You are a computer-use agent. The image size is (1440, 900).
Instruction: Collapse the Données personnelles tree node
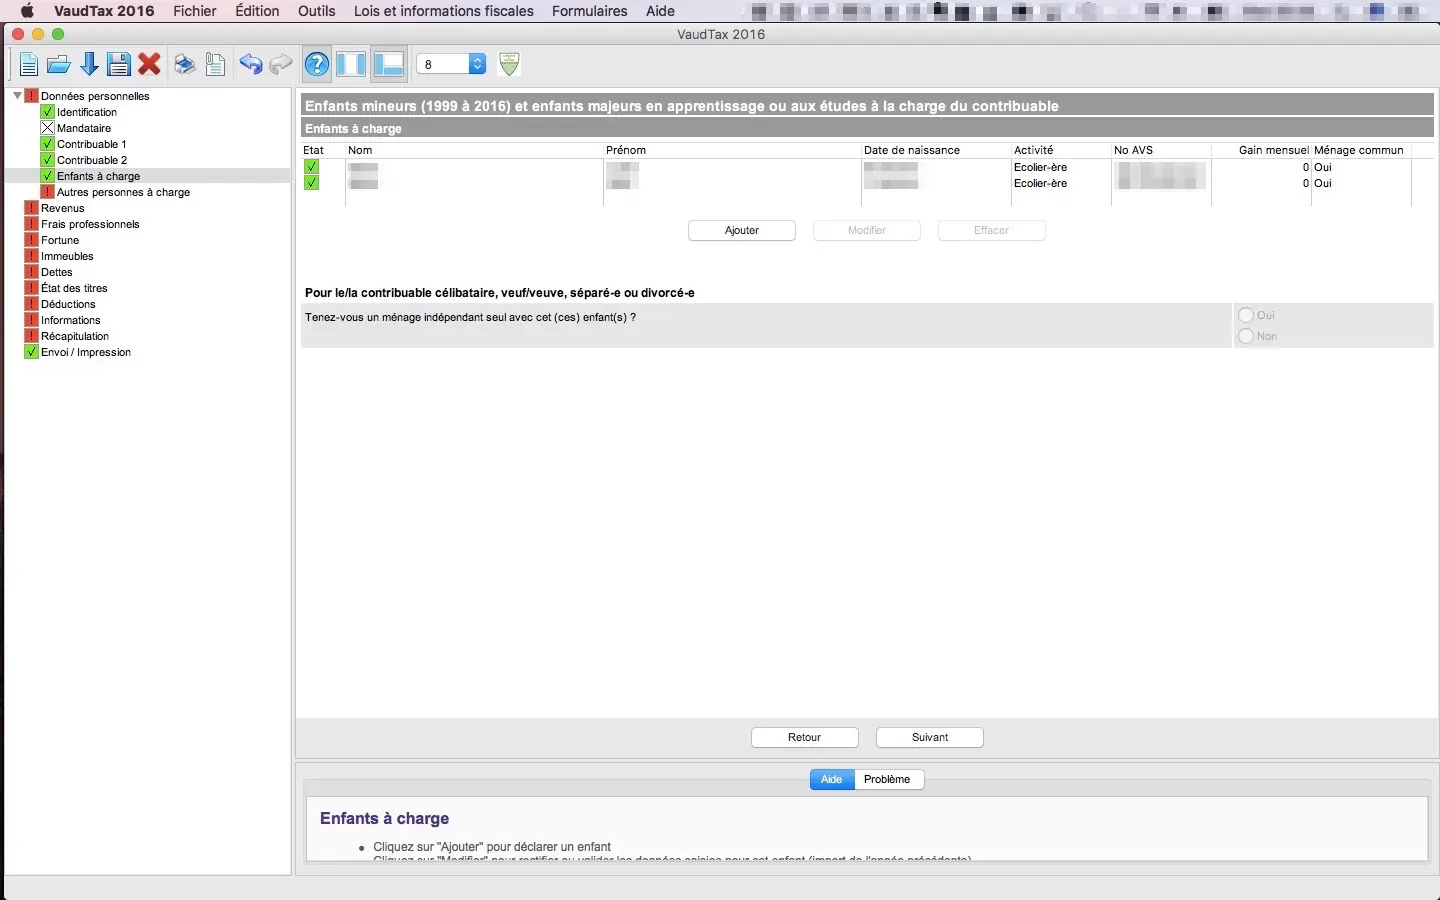click(17, 96)
